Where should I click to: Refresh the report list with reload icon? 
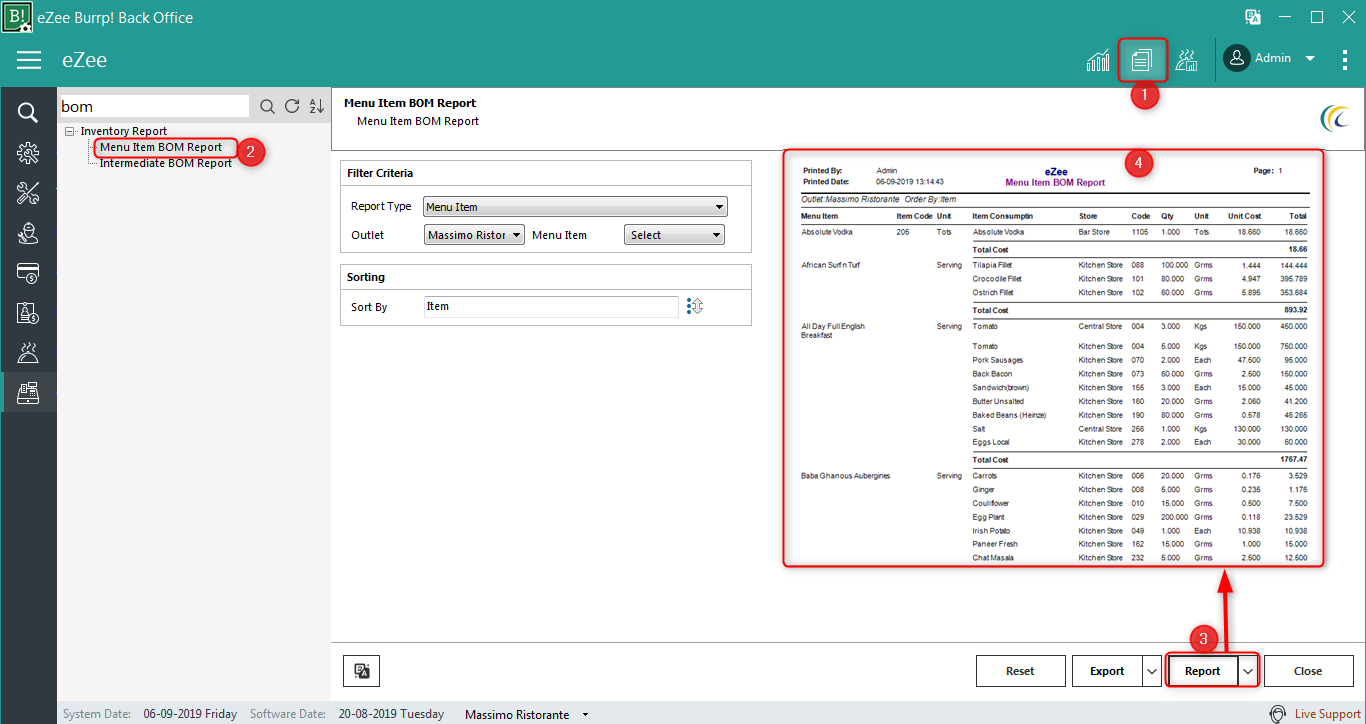[x=292, y=107]
